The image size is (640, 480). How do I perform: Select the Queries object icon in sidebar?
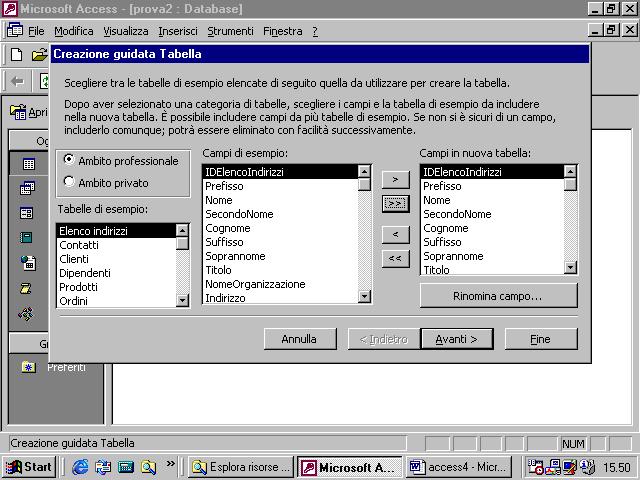[x=27, y=188]
